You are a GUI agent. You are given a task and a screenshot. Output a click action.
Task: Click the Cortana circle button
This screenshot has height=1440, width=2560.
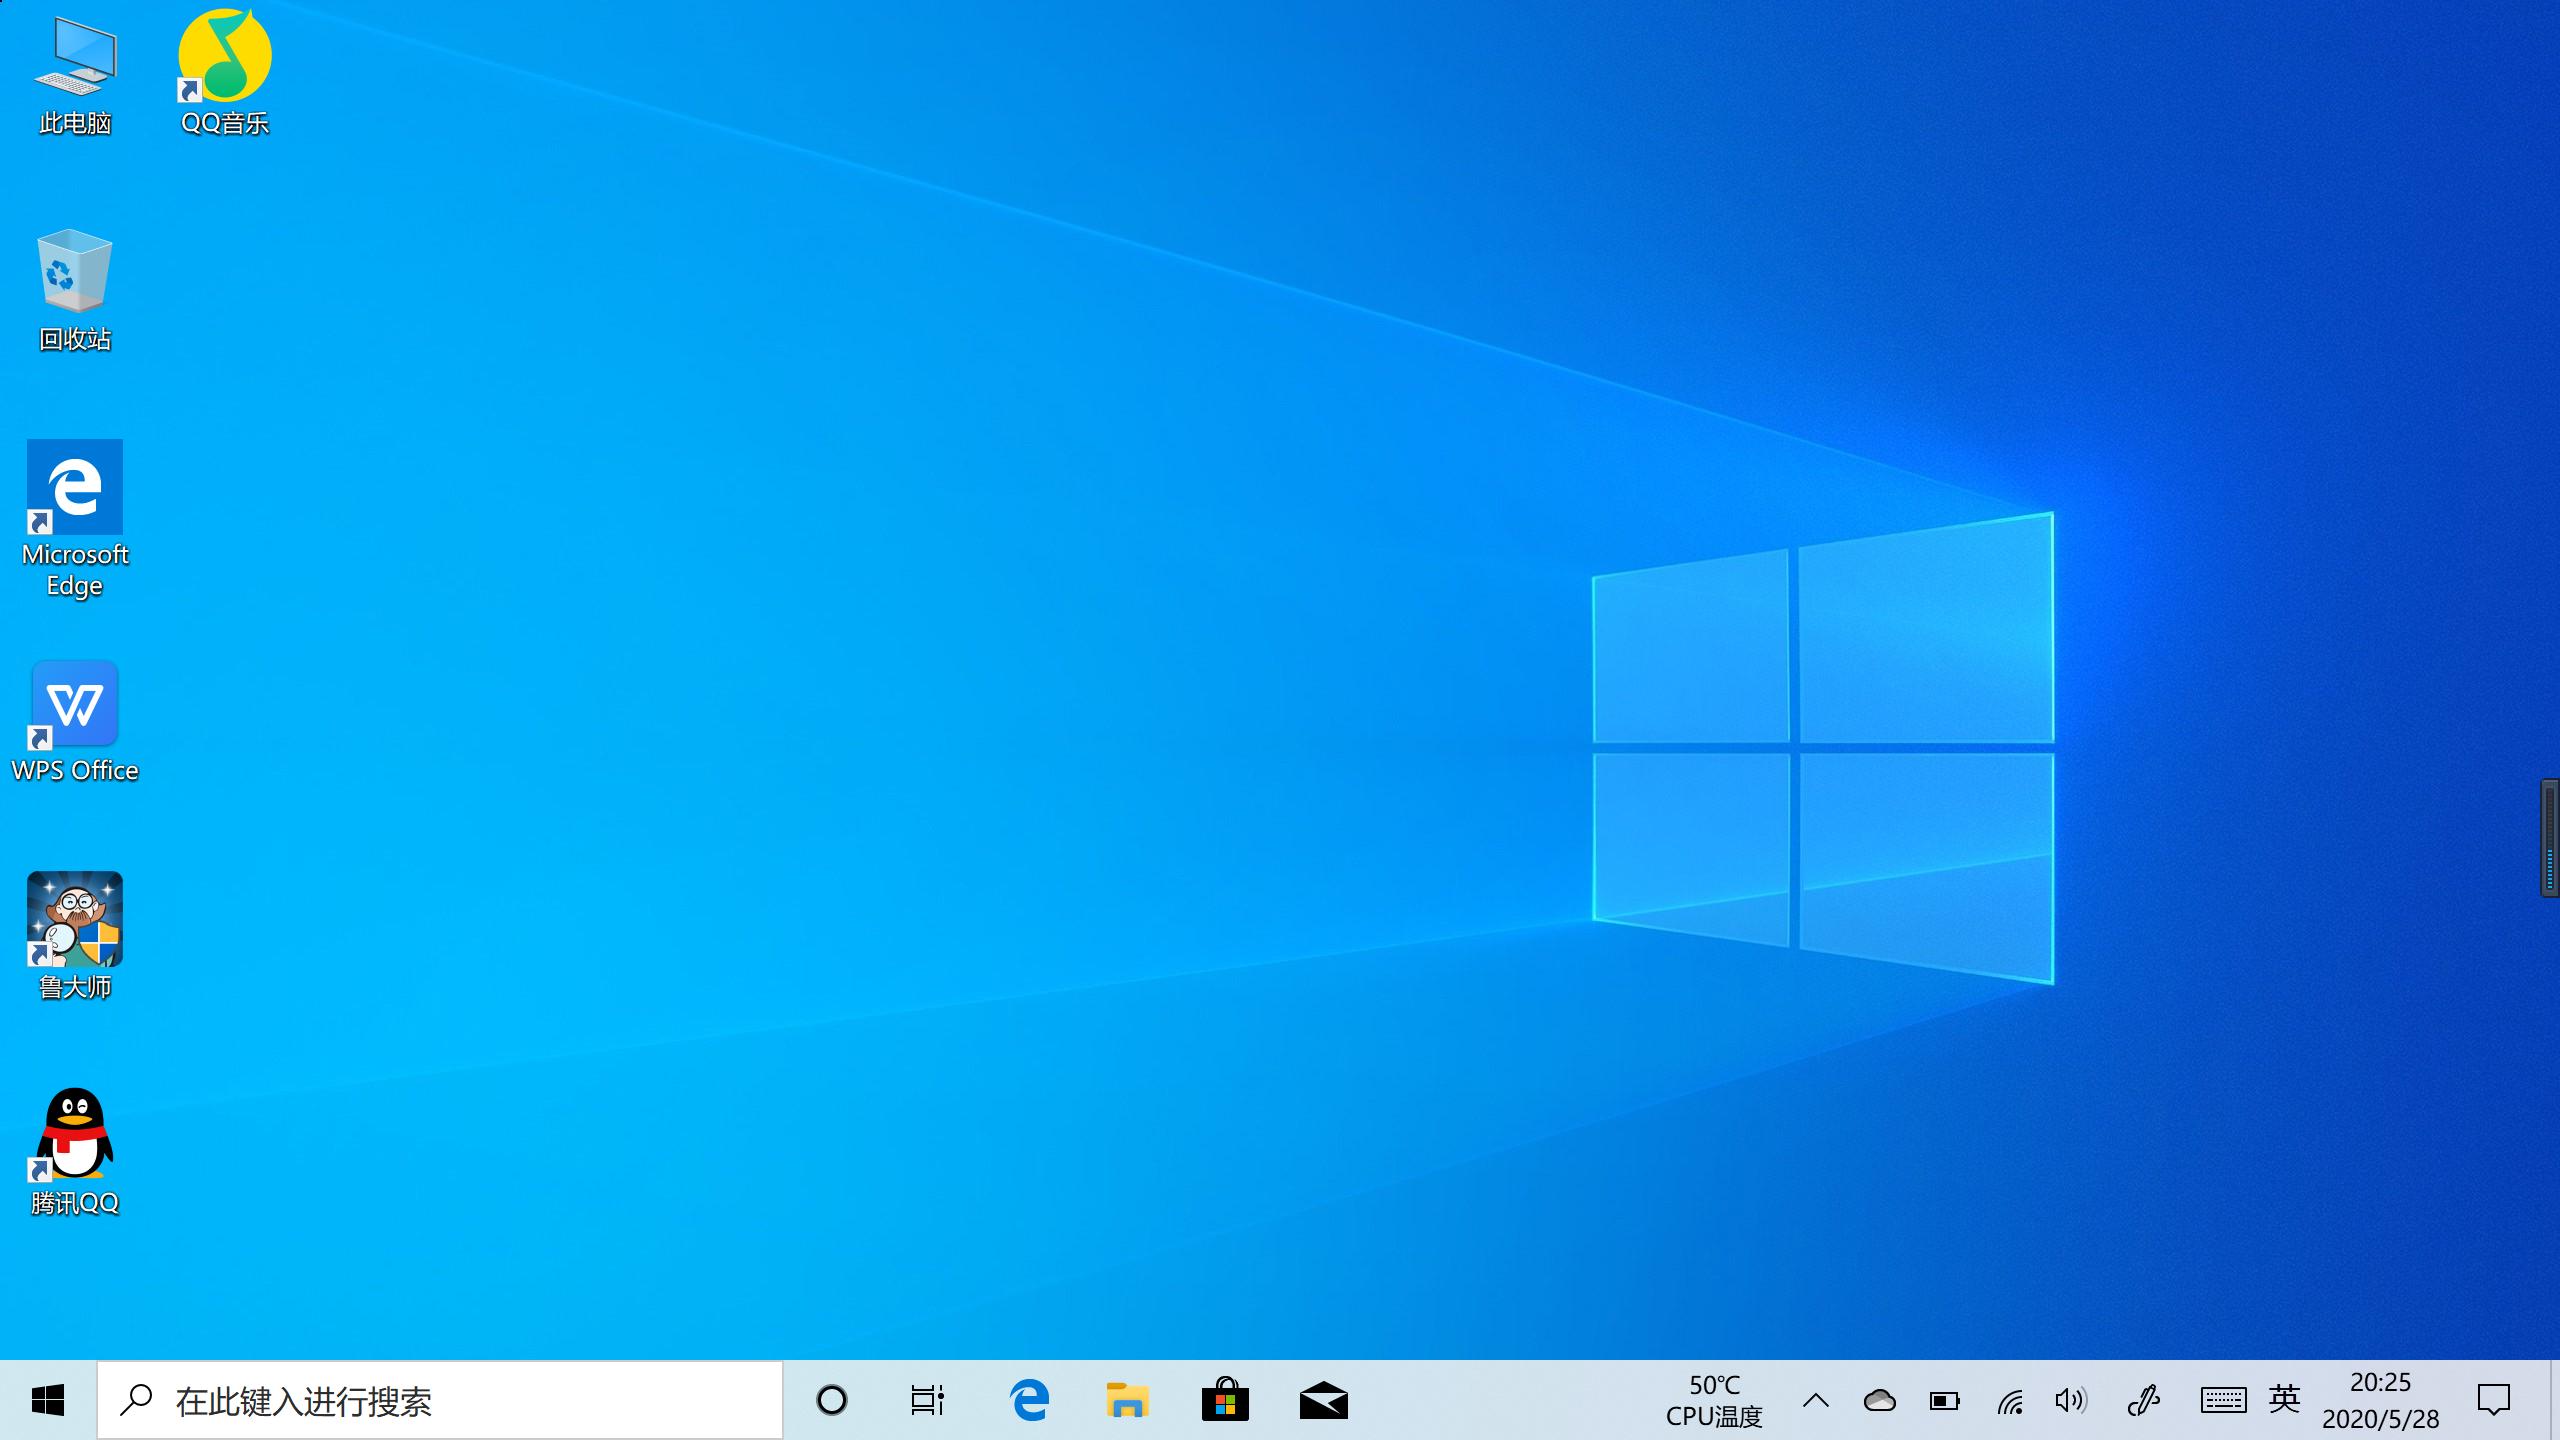(831, 1400)
